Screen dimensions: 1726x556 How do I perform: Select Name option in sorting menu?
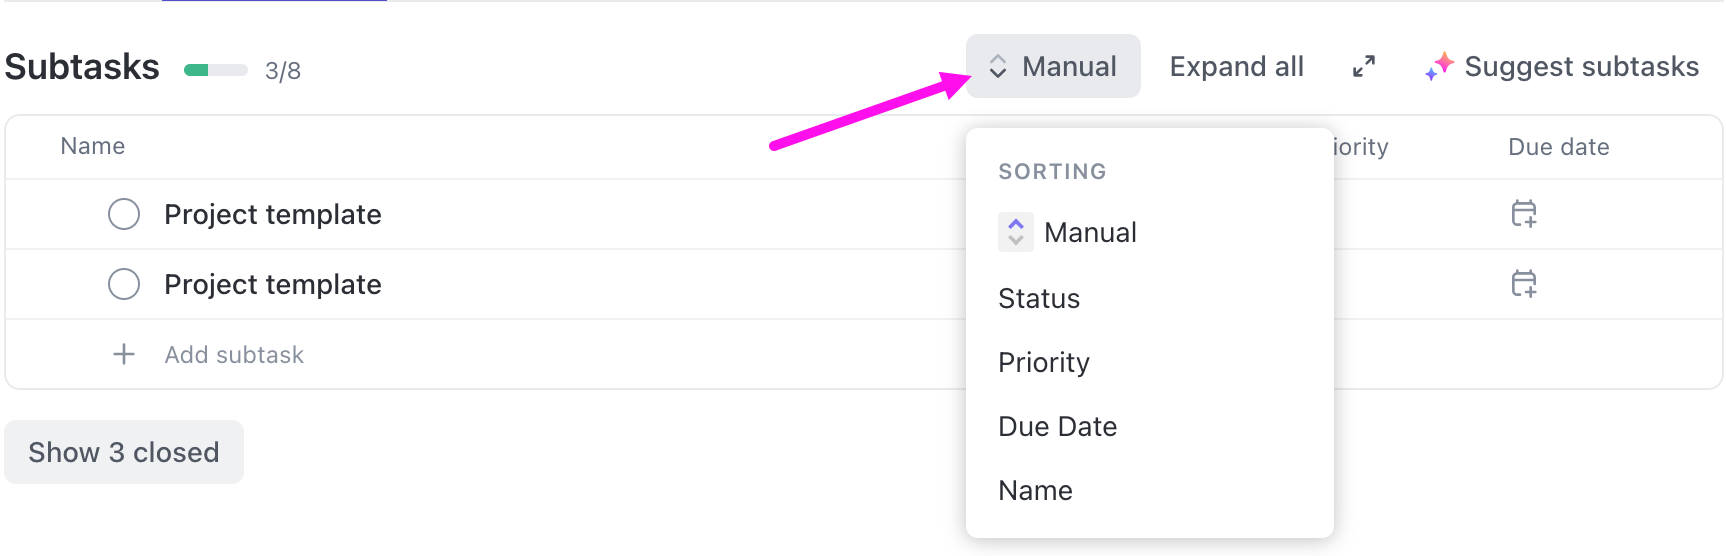point(1035,490)
